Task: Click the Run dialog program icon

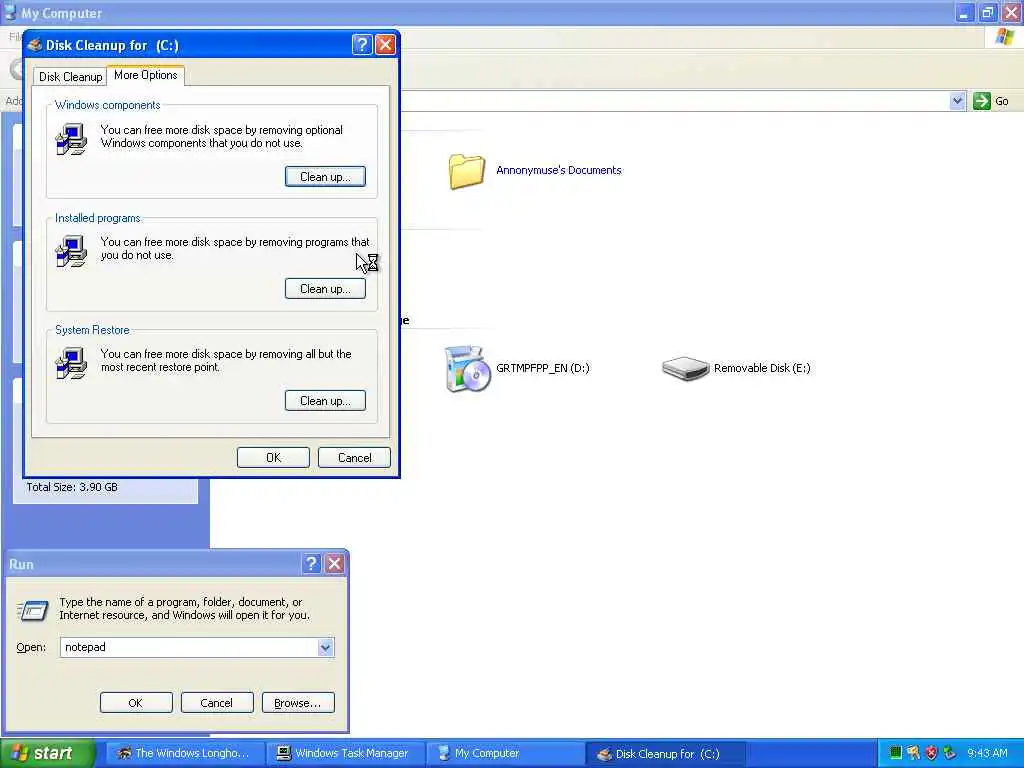Action: 33,610
